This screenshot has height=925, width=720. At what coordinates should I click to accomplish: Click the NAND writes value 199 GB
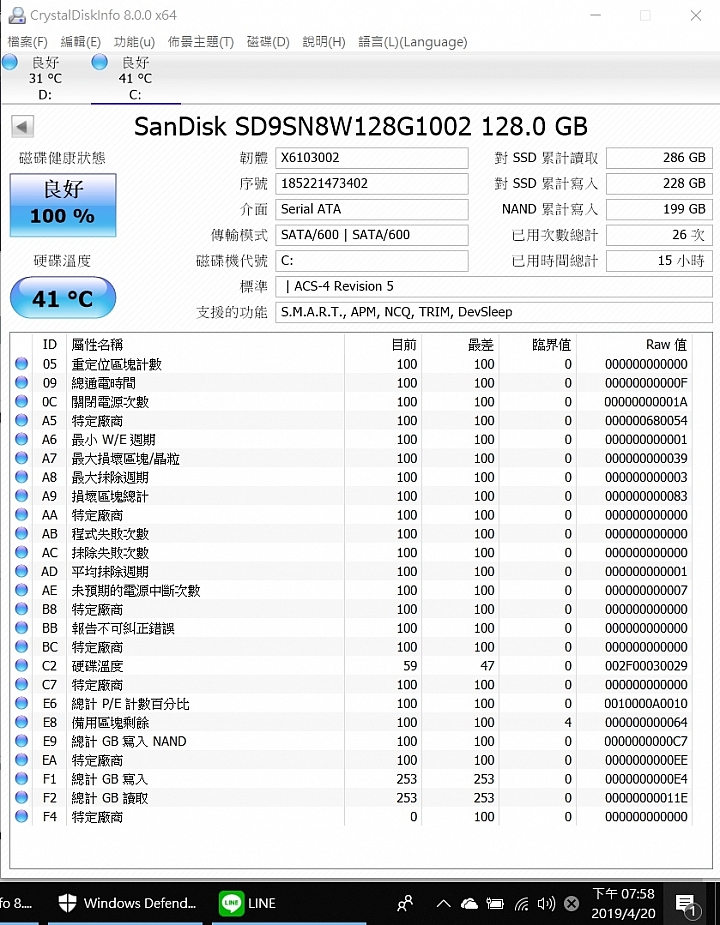point(659,209)
